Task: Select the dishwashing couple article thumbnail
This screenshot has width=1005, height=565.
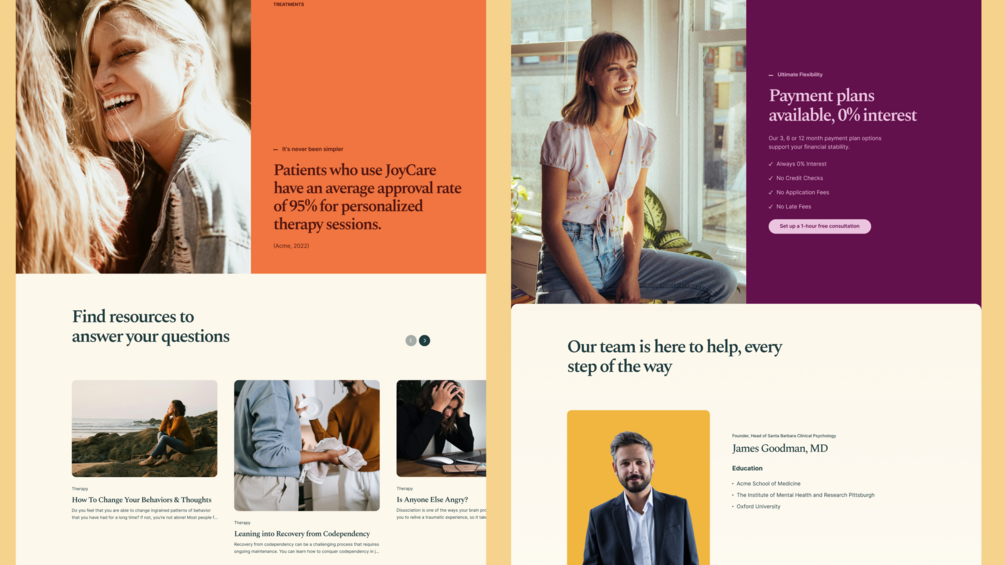Action: 306,445
